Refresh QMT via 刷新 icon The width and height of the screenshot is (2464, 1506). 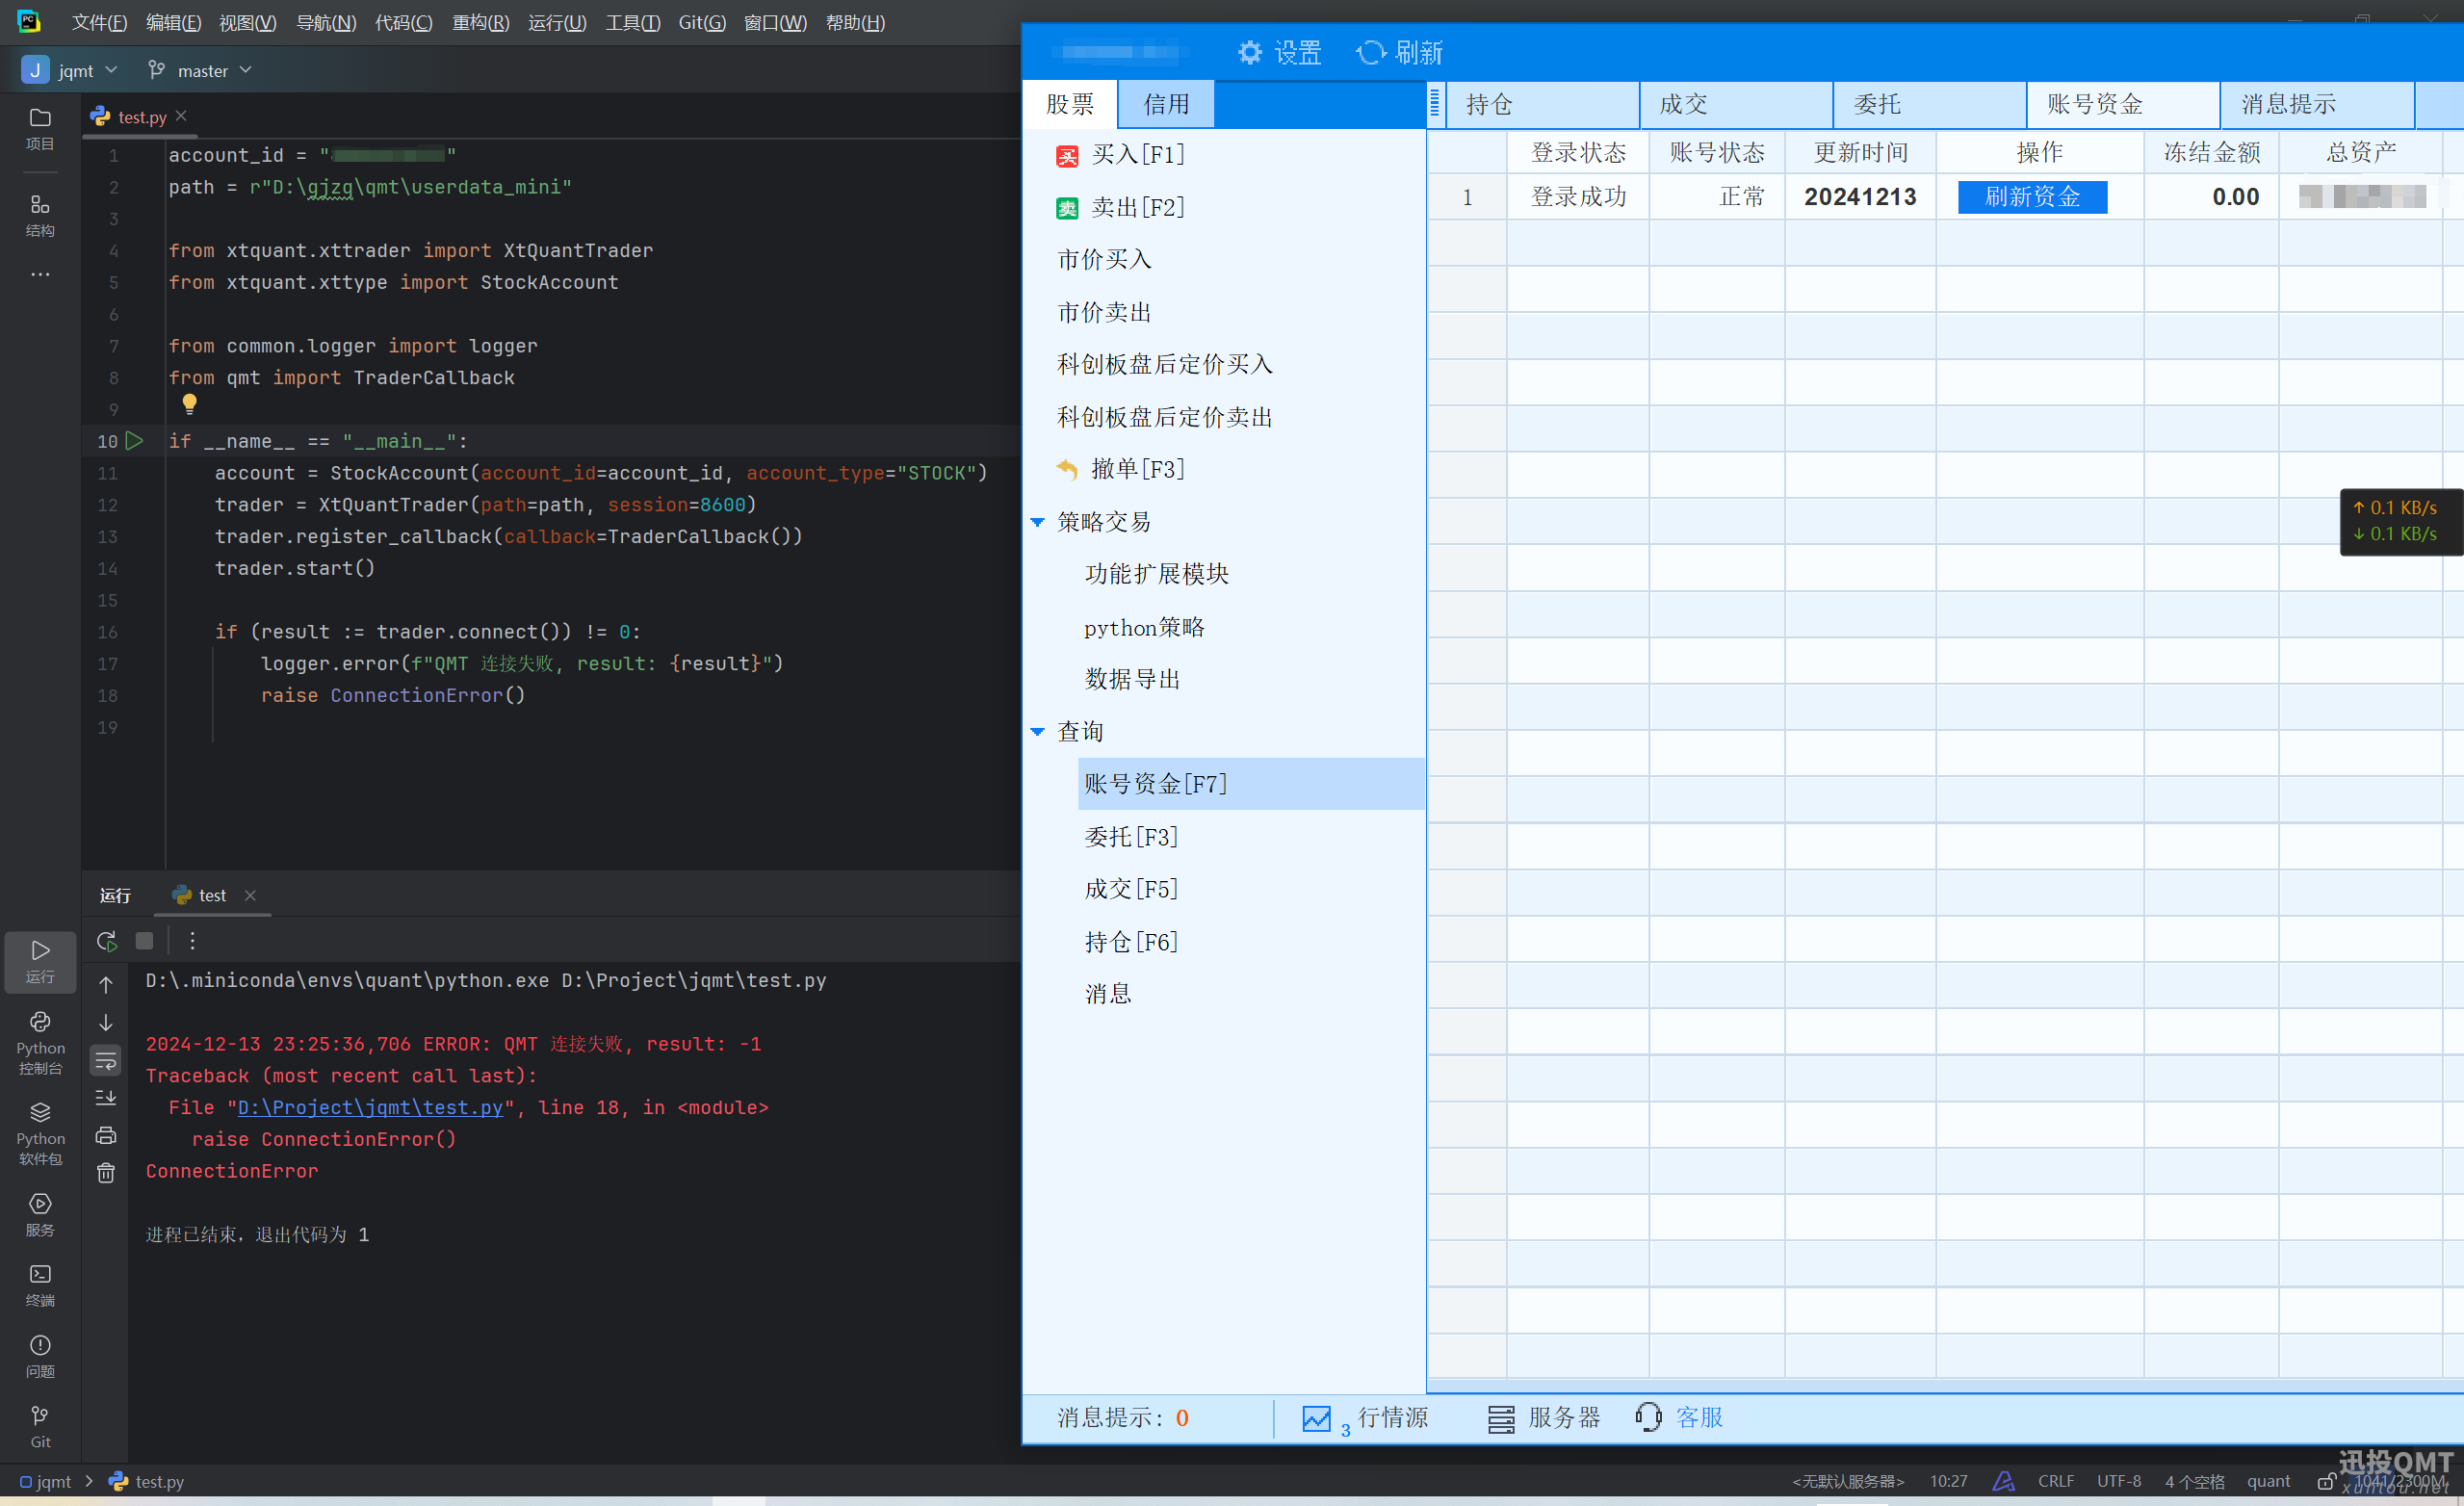coord(1398,52)
